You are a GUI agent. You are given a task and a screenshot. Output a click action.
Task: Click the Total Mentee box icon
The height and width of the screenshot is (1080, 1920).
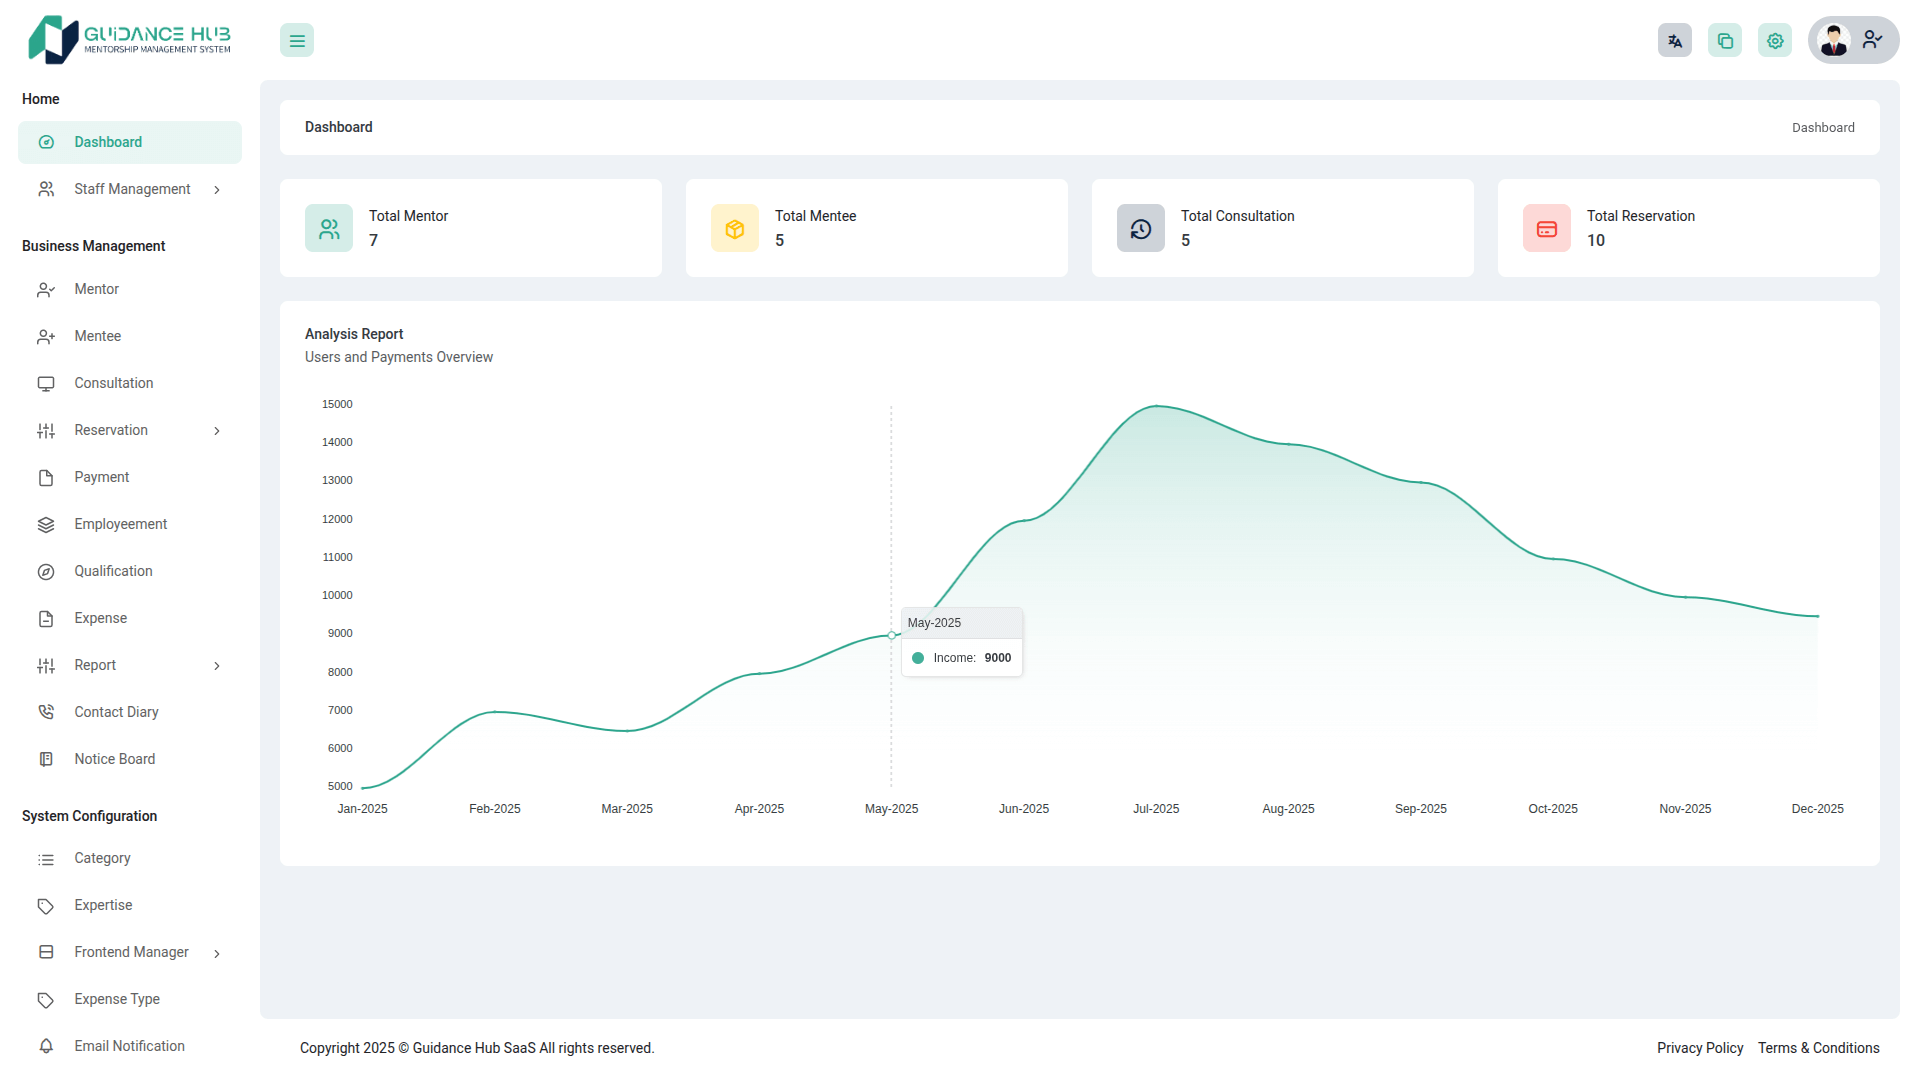pyautogui.click(x=735, y=229)
